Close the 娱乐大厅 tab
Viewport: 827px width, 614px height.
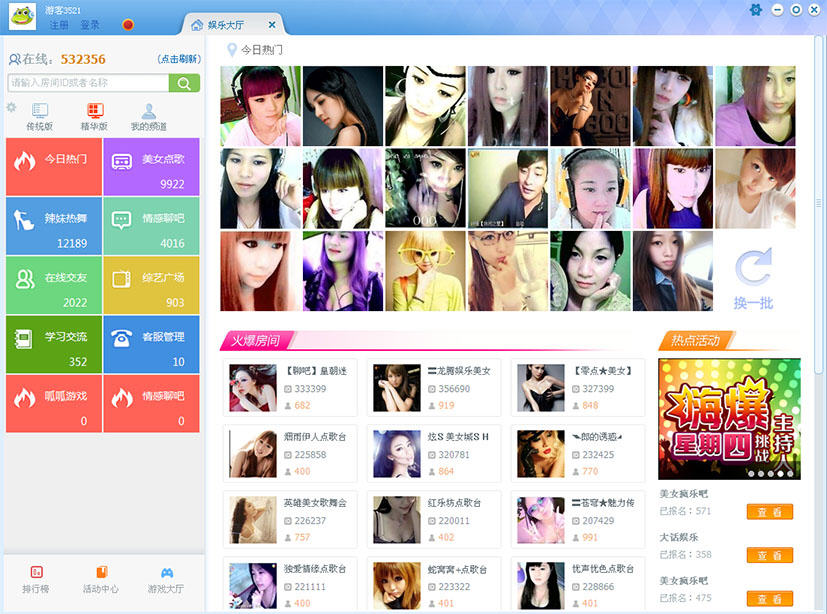(272, 25)
